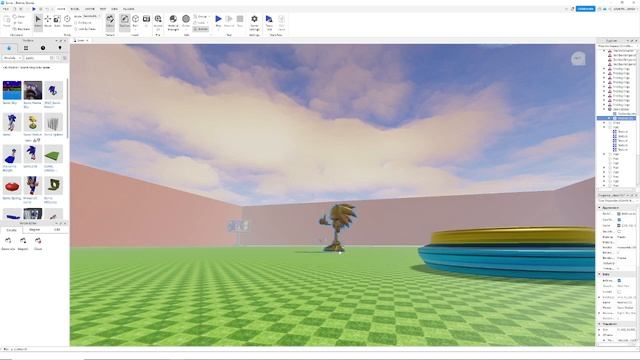Open the Play mode dropdown arrow
Screen dimensions: 640x360
coord(218,29)
